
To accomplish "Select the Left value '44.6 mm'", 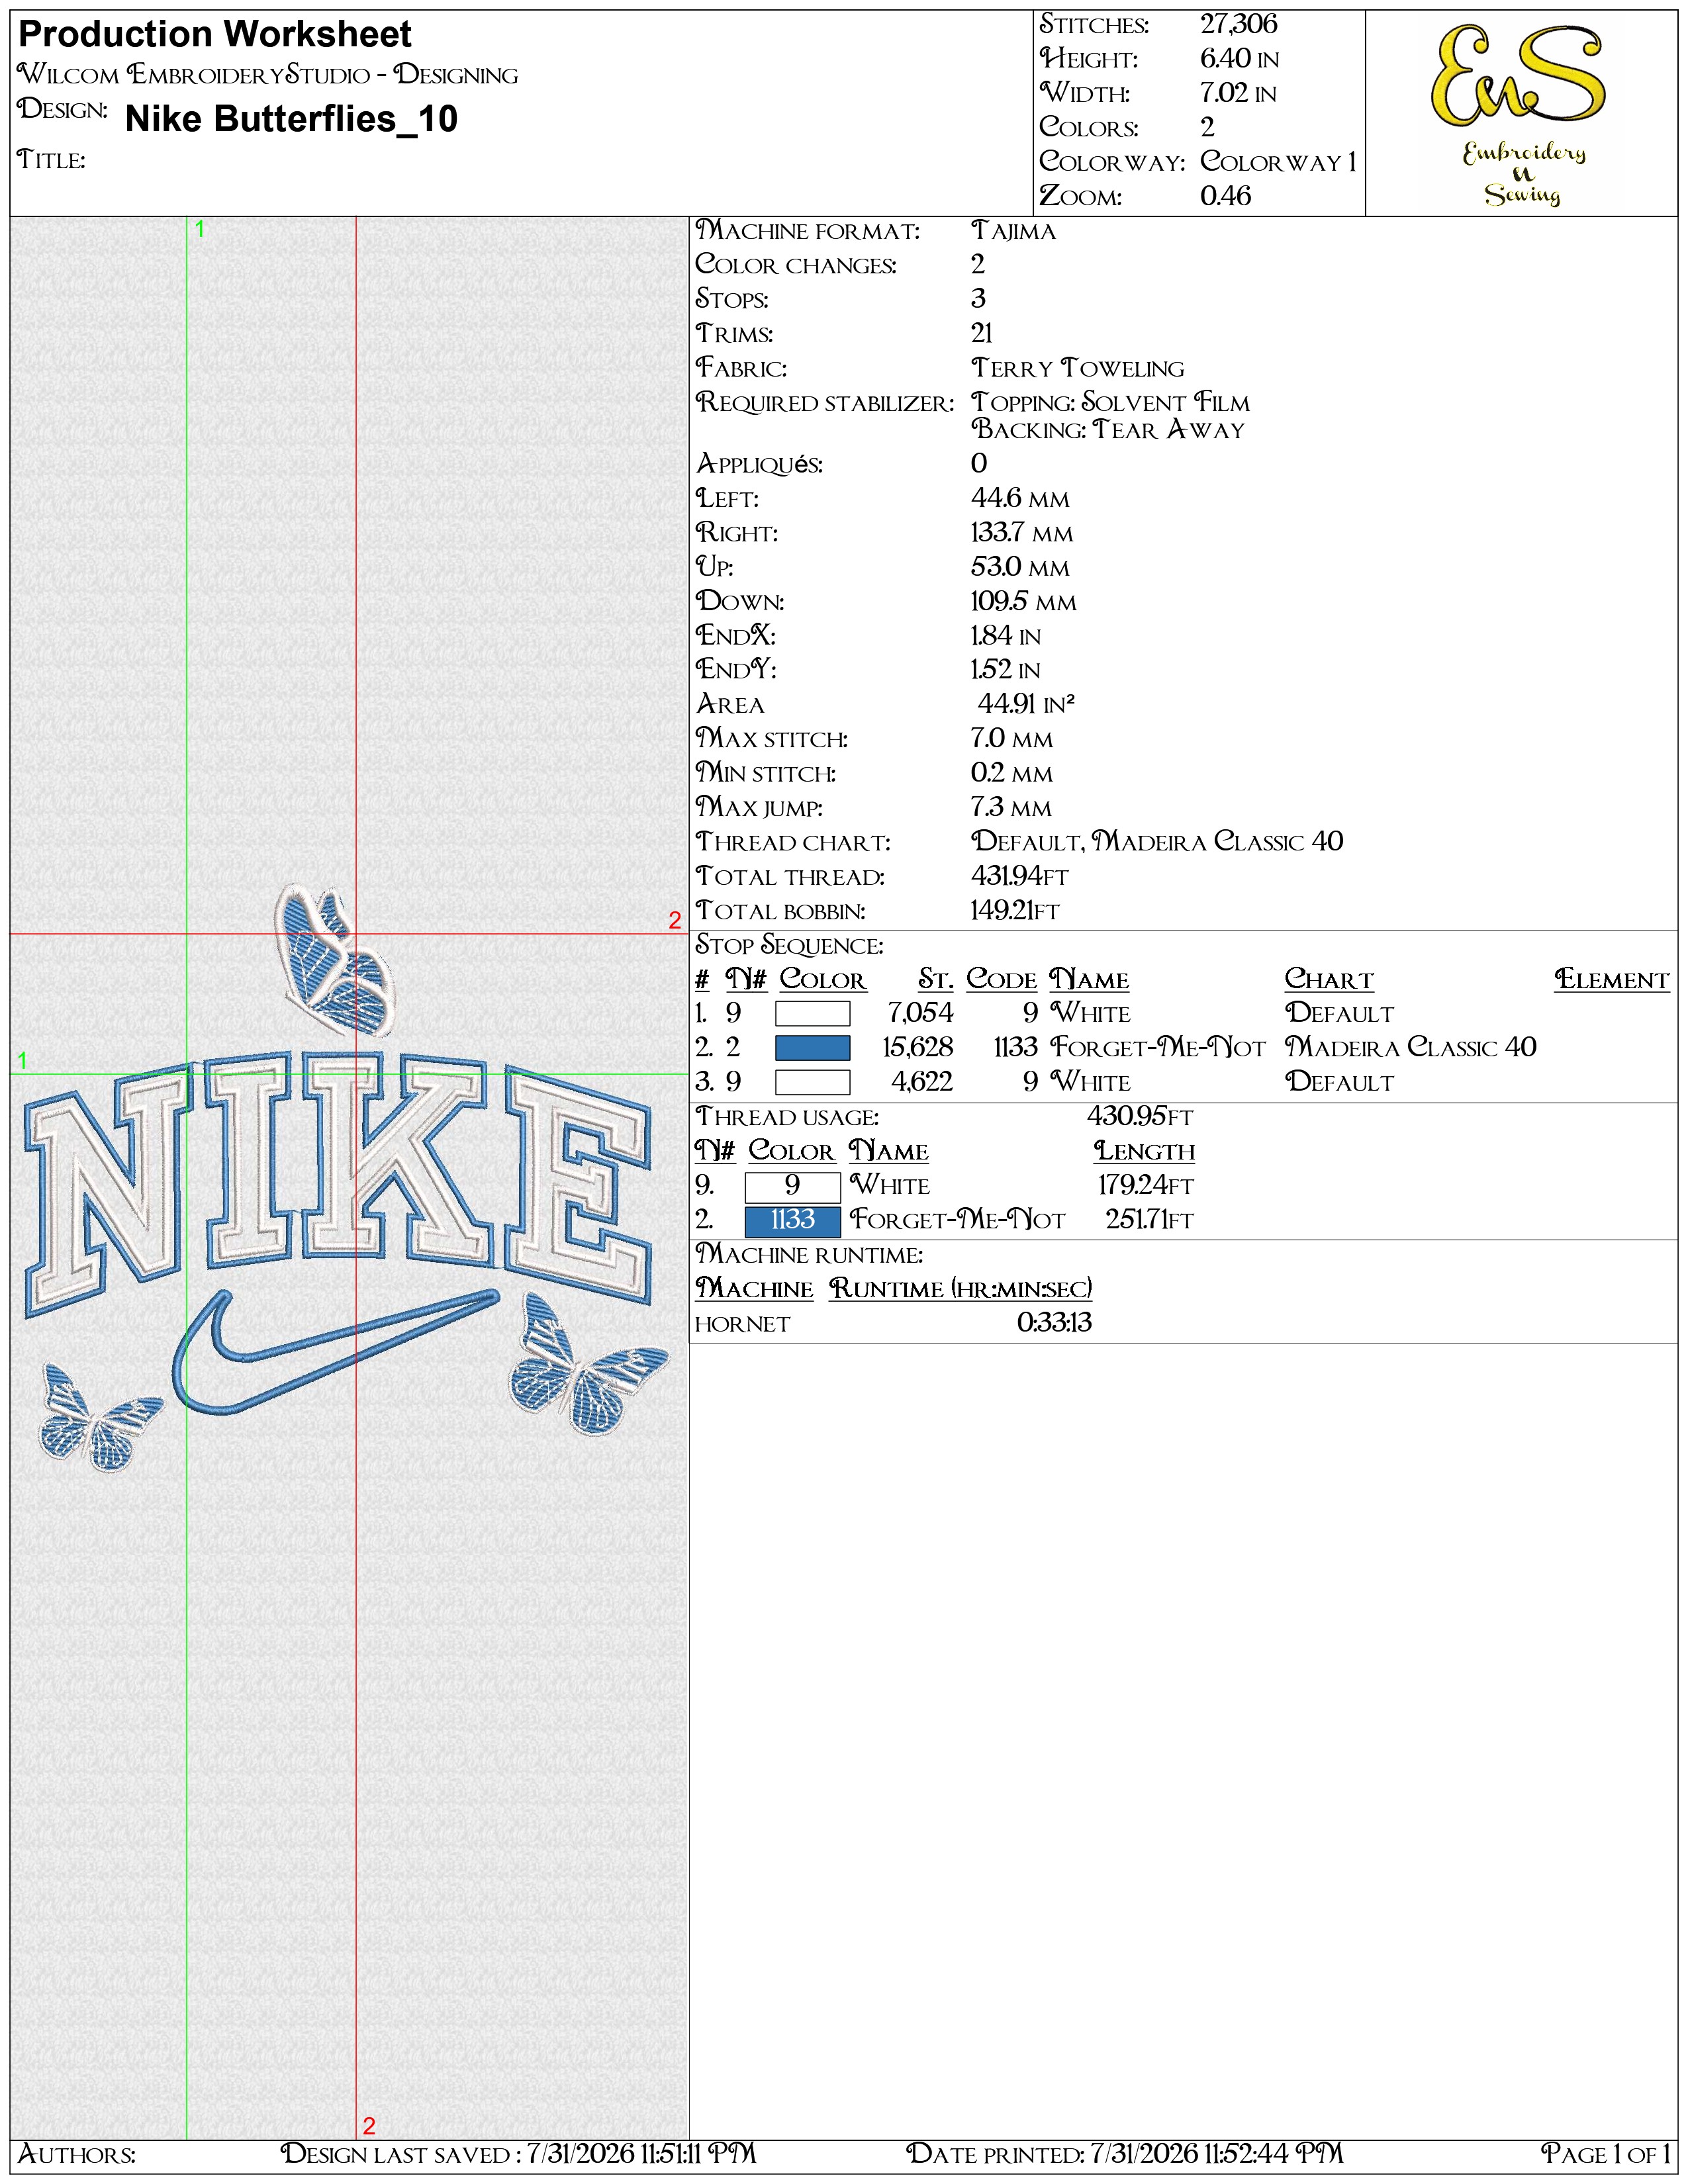I will coord(1020,498).
